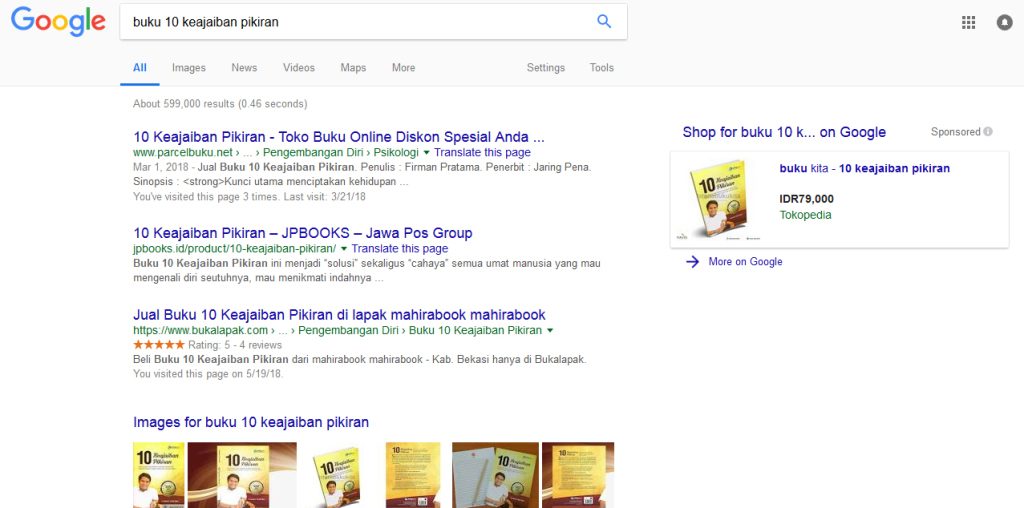Open search Settings menu
This screenshot has height=508, width=1024.
coord(546,68)
